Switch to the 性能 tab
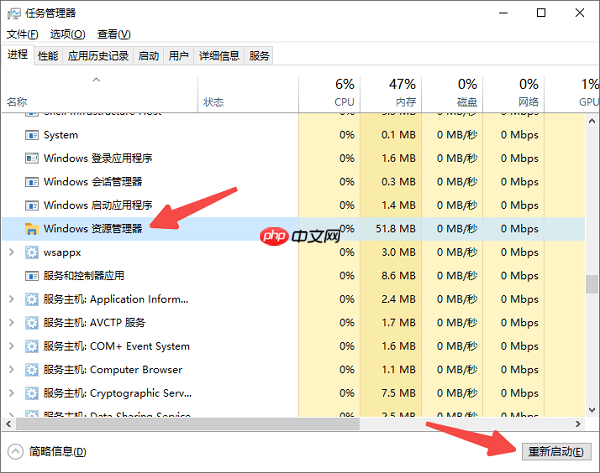This screenshot has height=473, width=600. pos(48,56)
